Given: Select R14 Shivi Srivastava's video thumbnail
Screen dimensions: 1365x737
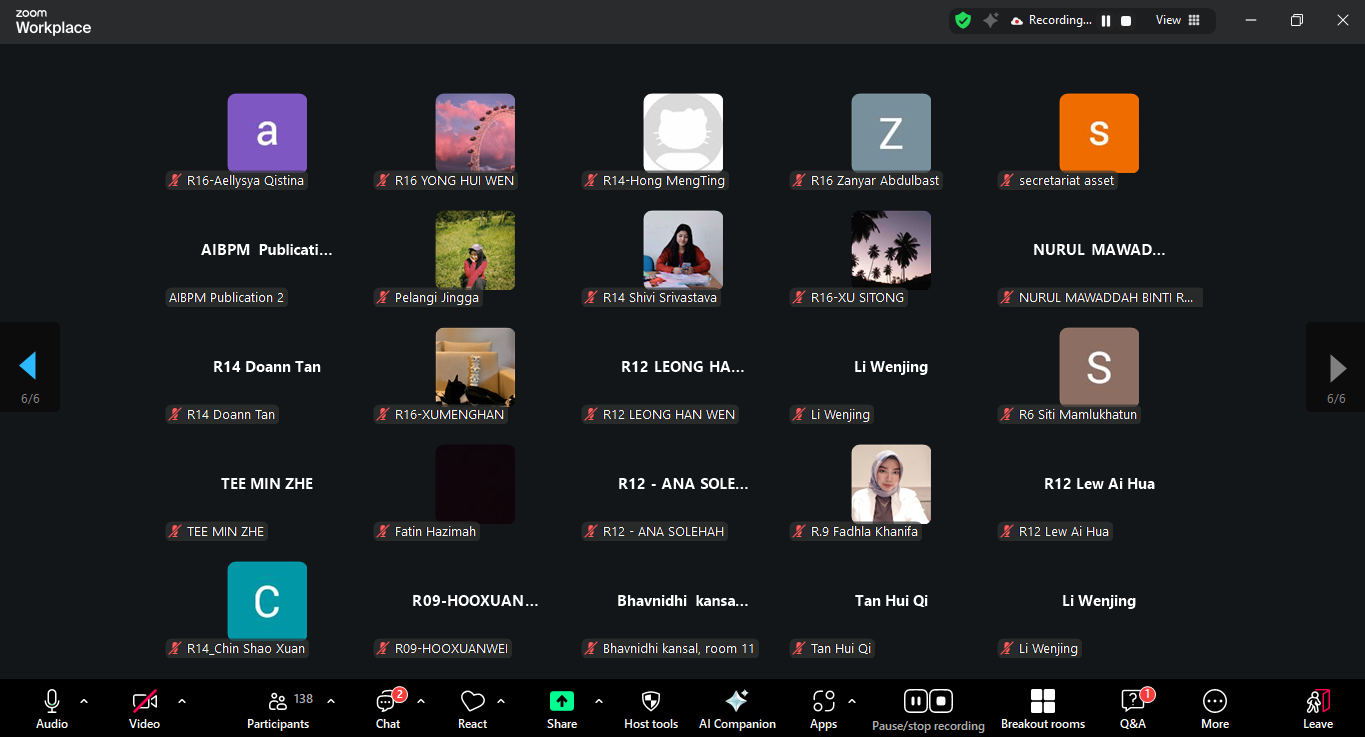Looking at the screenshot, I should point(683,250).
